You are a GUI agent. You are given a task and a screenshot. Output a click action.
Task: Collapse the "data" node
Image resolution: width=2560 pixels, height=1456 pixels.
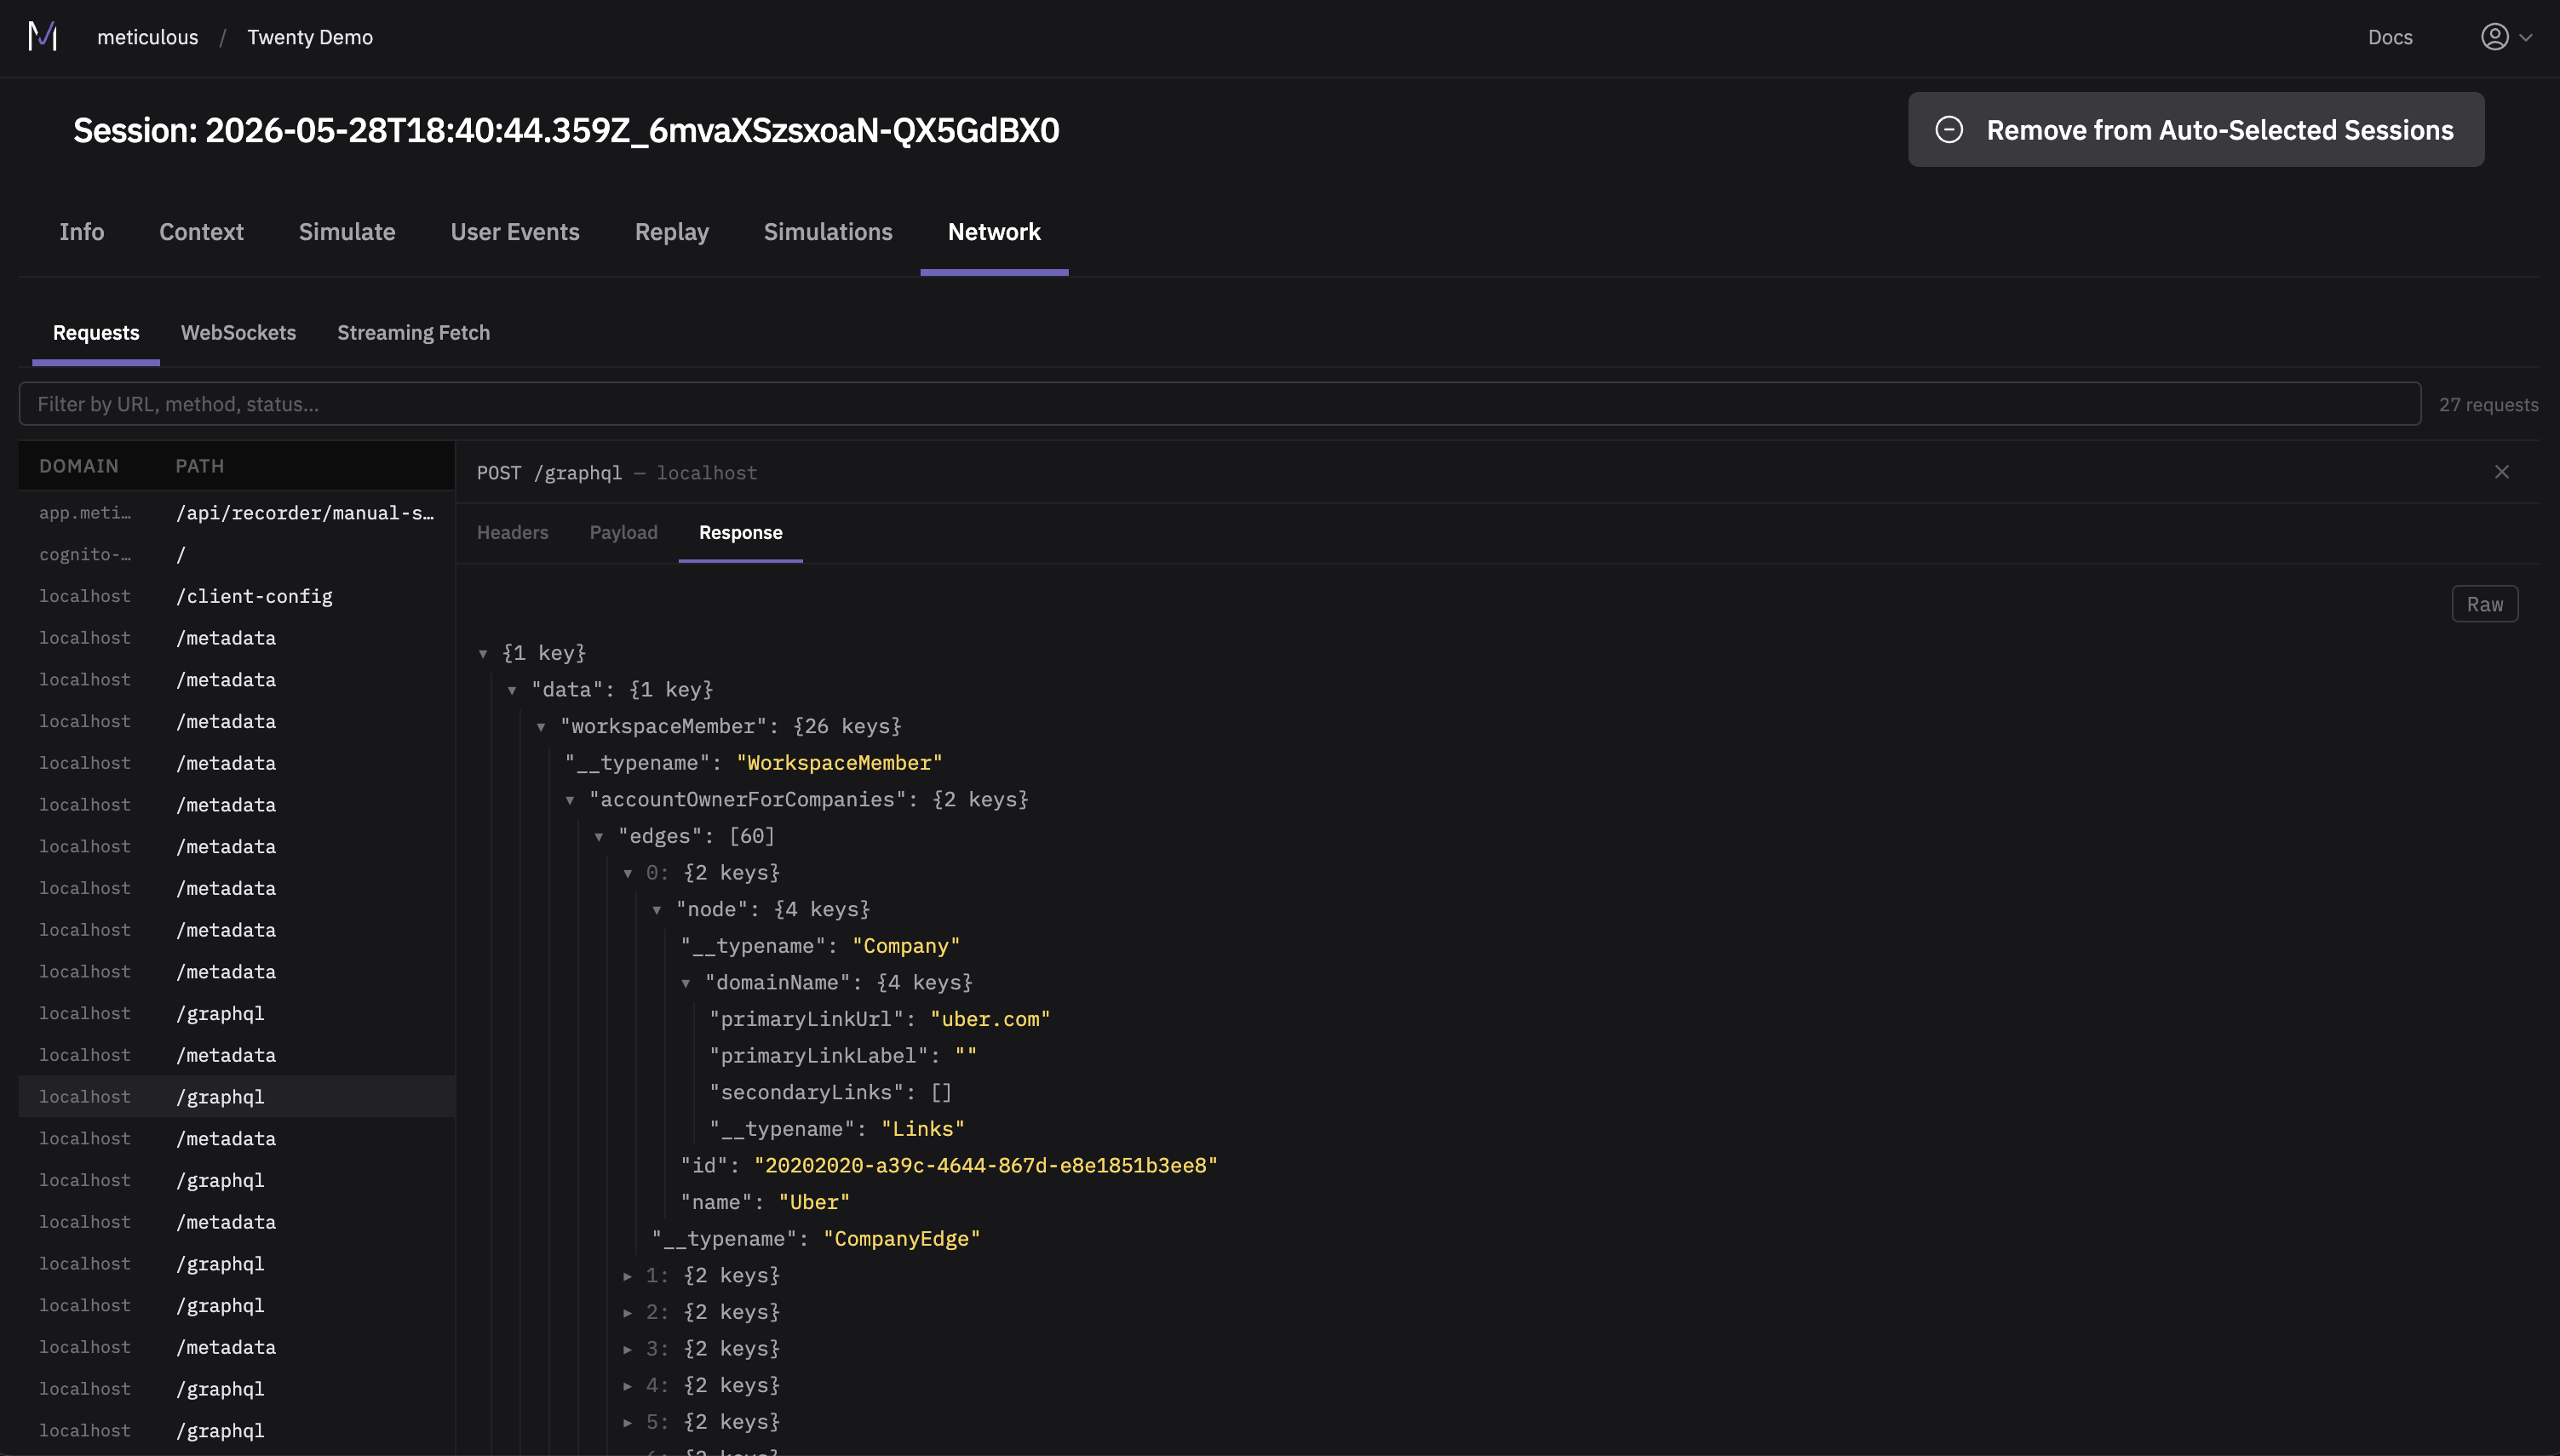512,690
